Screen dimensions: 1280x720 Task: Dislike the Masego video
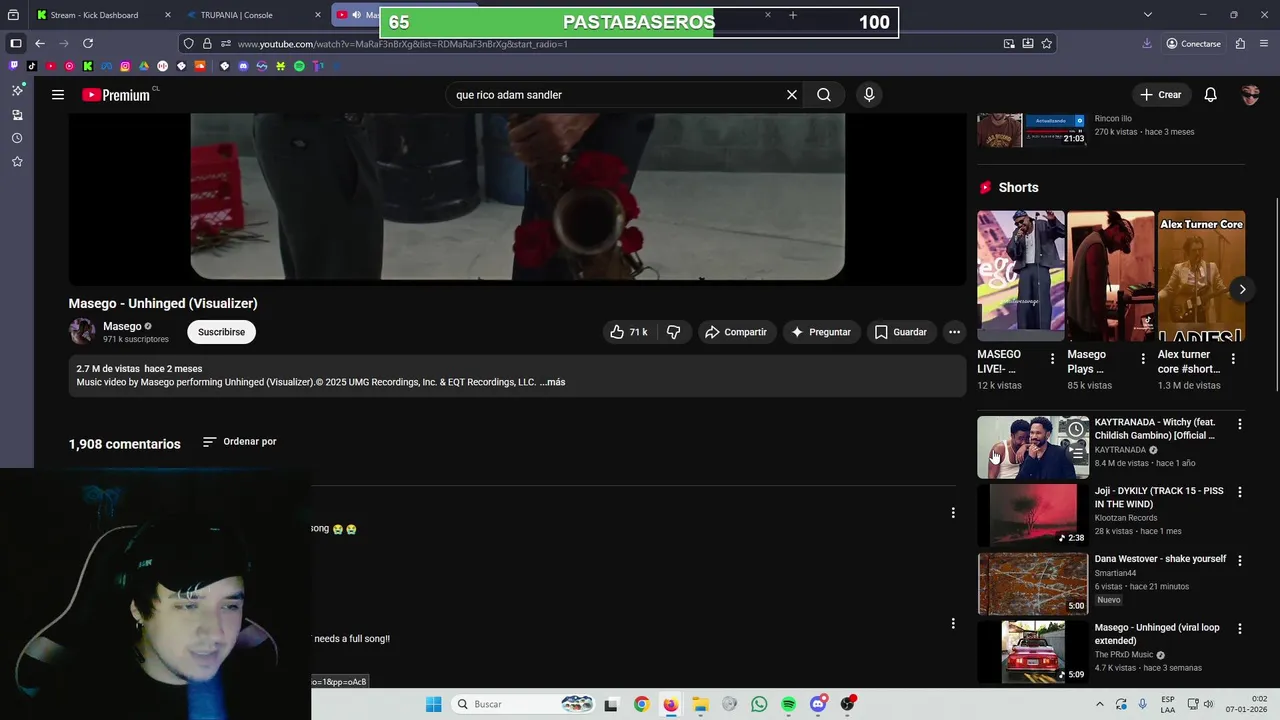tap(674, 332)
